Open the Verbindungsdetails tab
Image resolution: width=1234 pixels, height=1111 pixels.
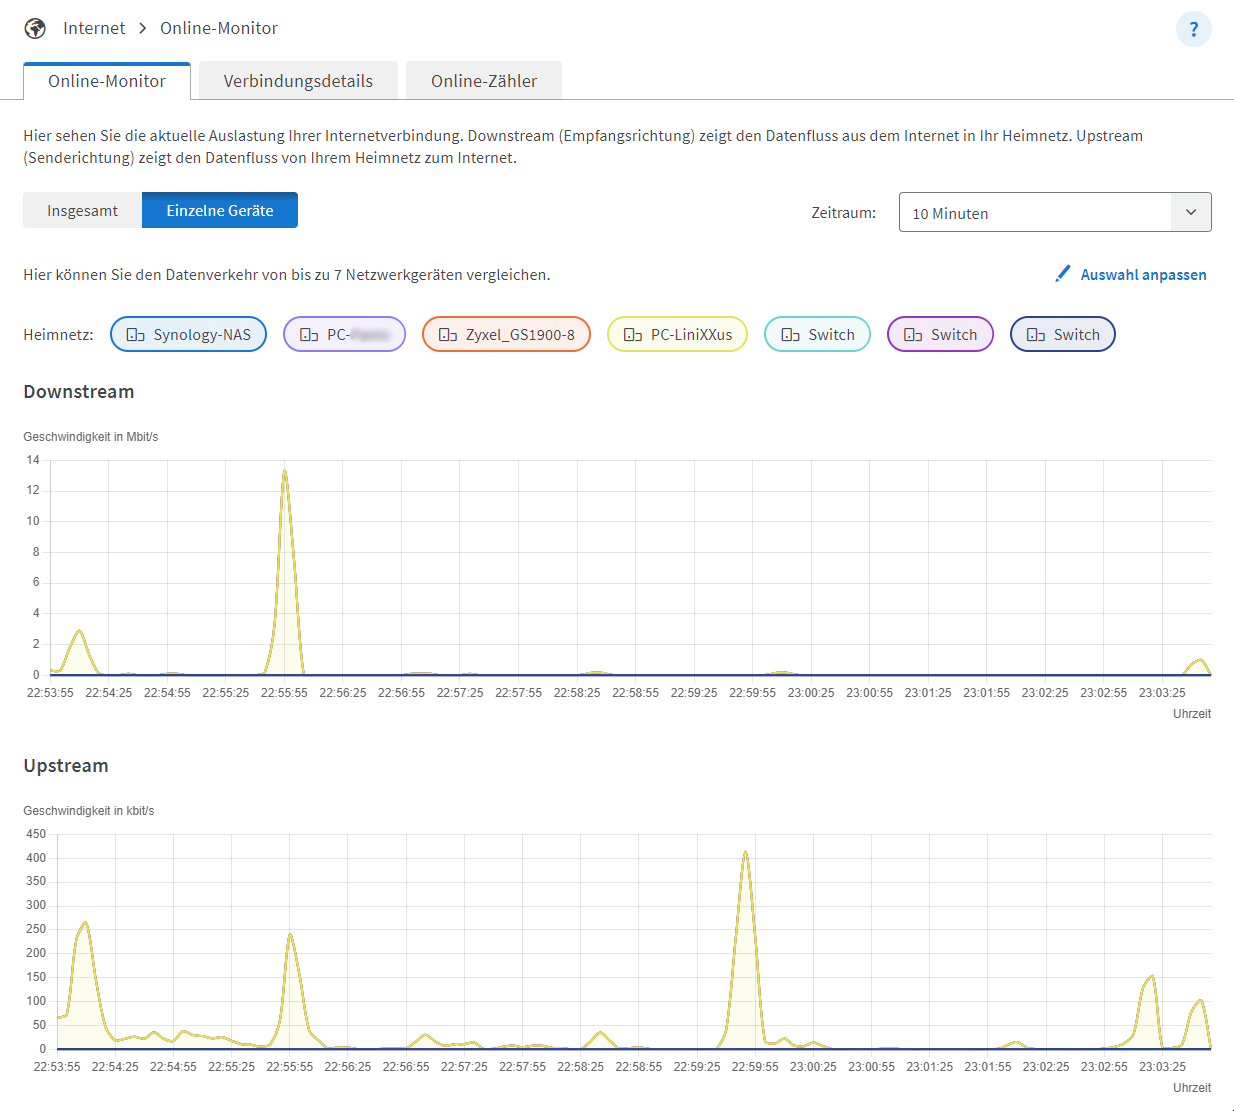point(298,81)
